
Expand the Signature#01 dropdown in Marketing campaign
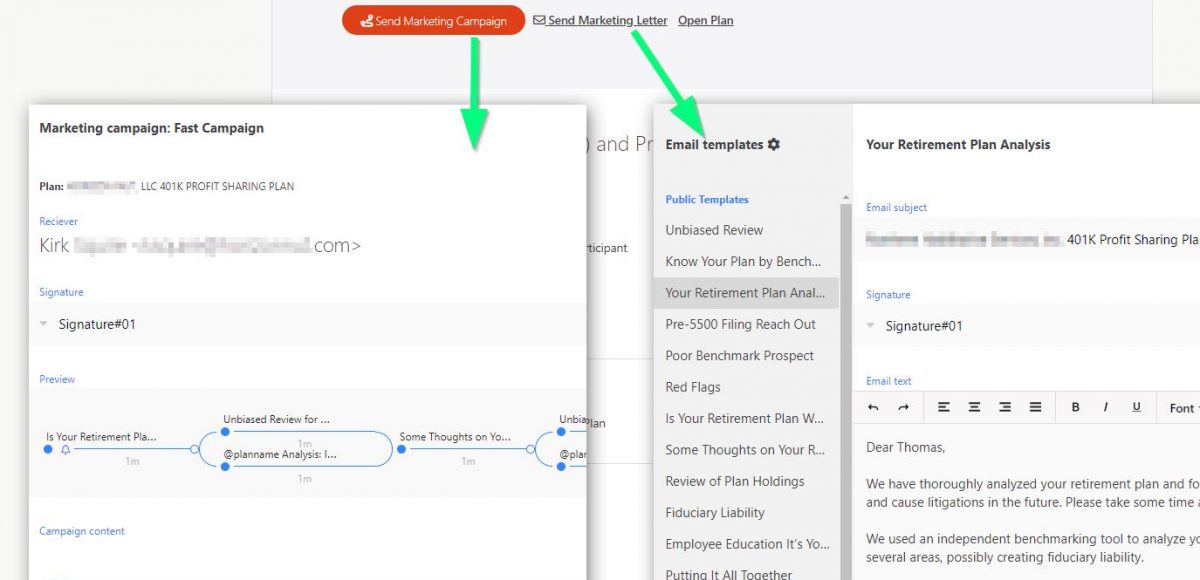(44, 324)
